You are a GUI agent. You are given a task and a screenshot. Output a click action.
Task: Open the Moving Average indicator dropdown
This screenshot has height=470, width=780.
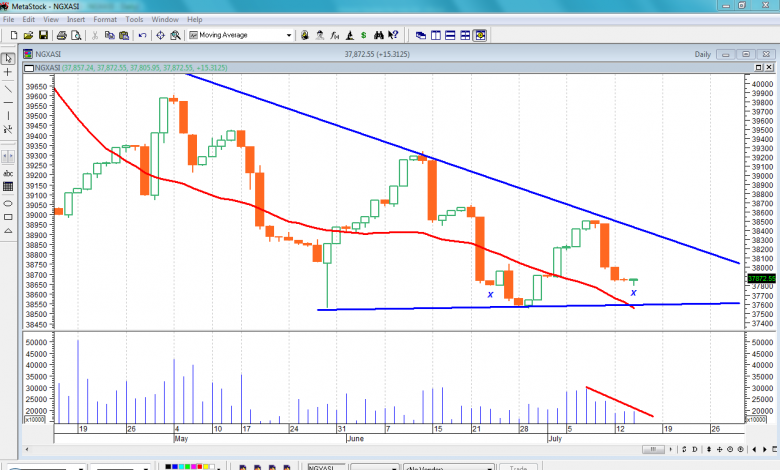[289, 35]
